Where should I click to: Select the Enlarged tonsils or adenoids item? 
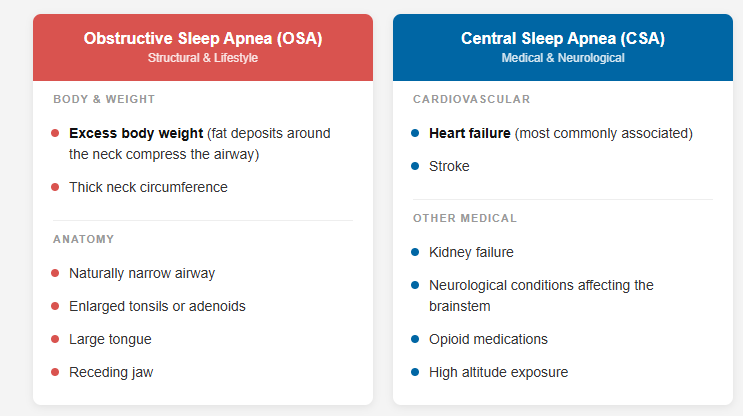click(157, 306)
